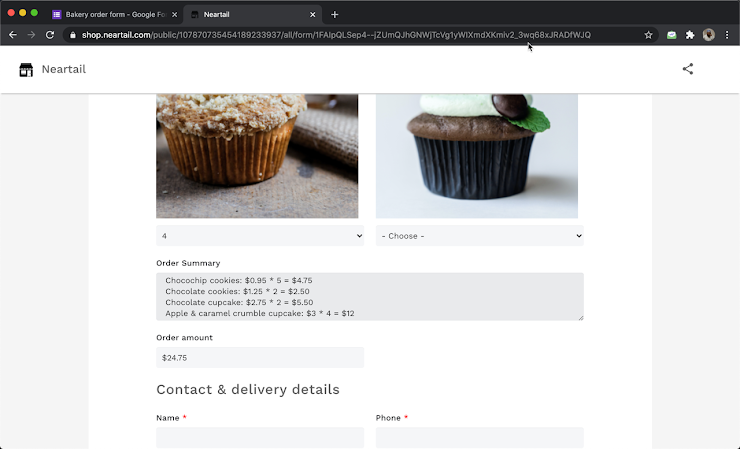This screenshot has width=740, height=449.
Task: Click the mint chocolate cupcake image
Action: click(x=477, y=156)
